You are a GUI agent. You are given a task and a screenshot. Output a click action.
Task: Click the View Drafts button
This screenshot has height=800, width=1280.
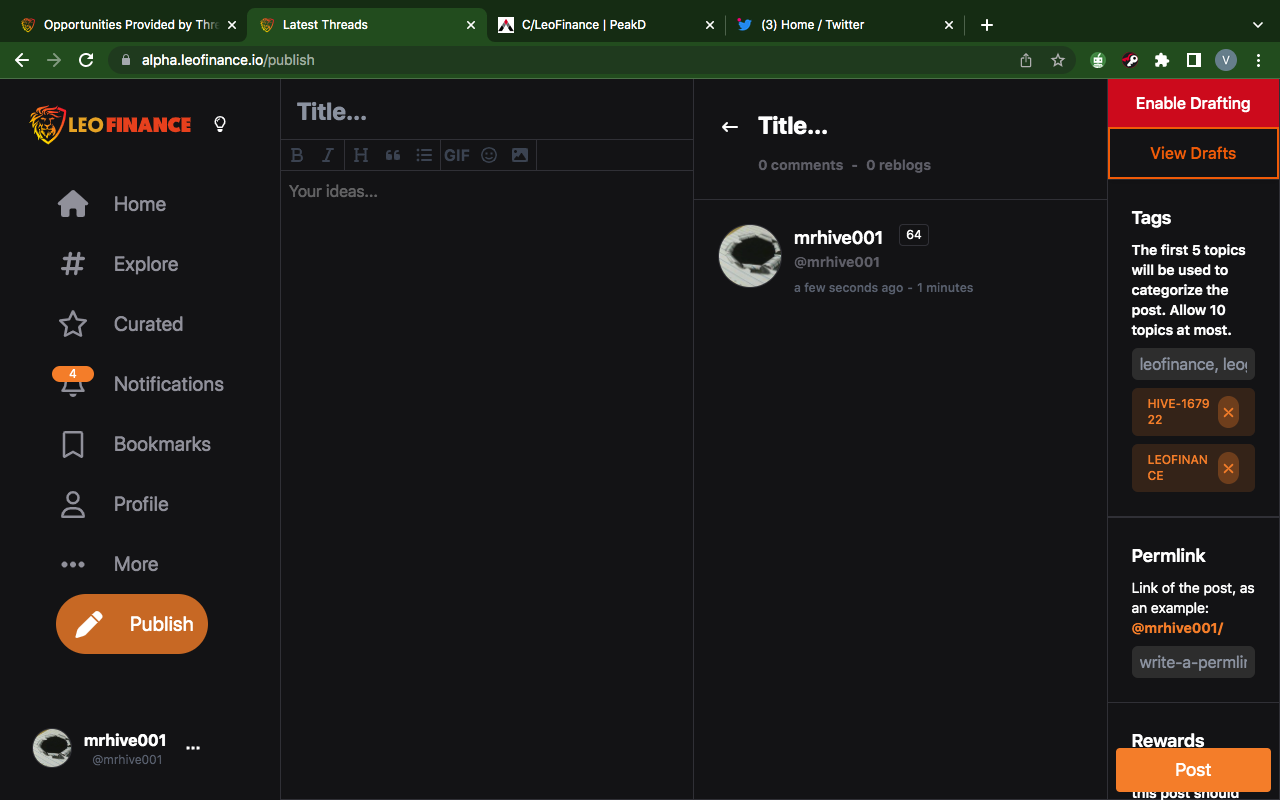point(1193,153)
